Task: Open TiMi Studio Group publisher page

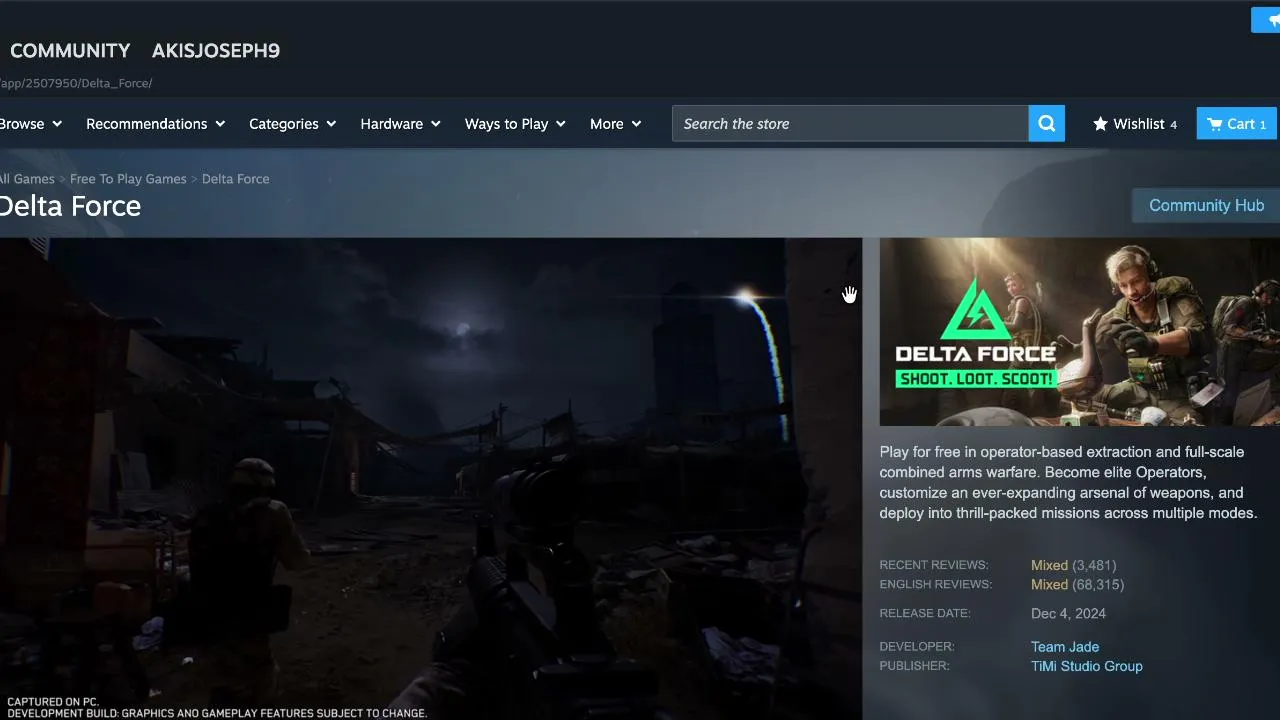Action: click(1087, 666)
